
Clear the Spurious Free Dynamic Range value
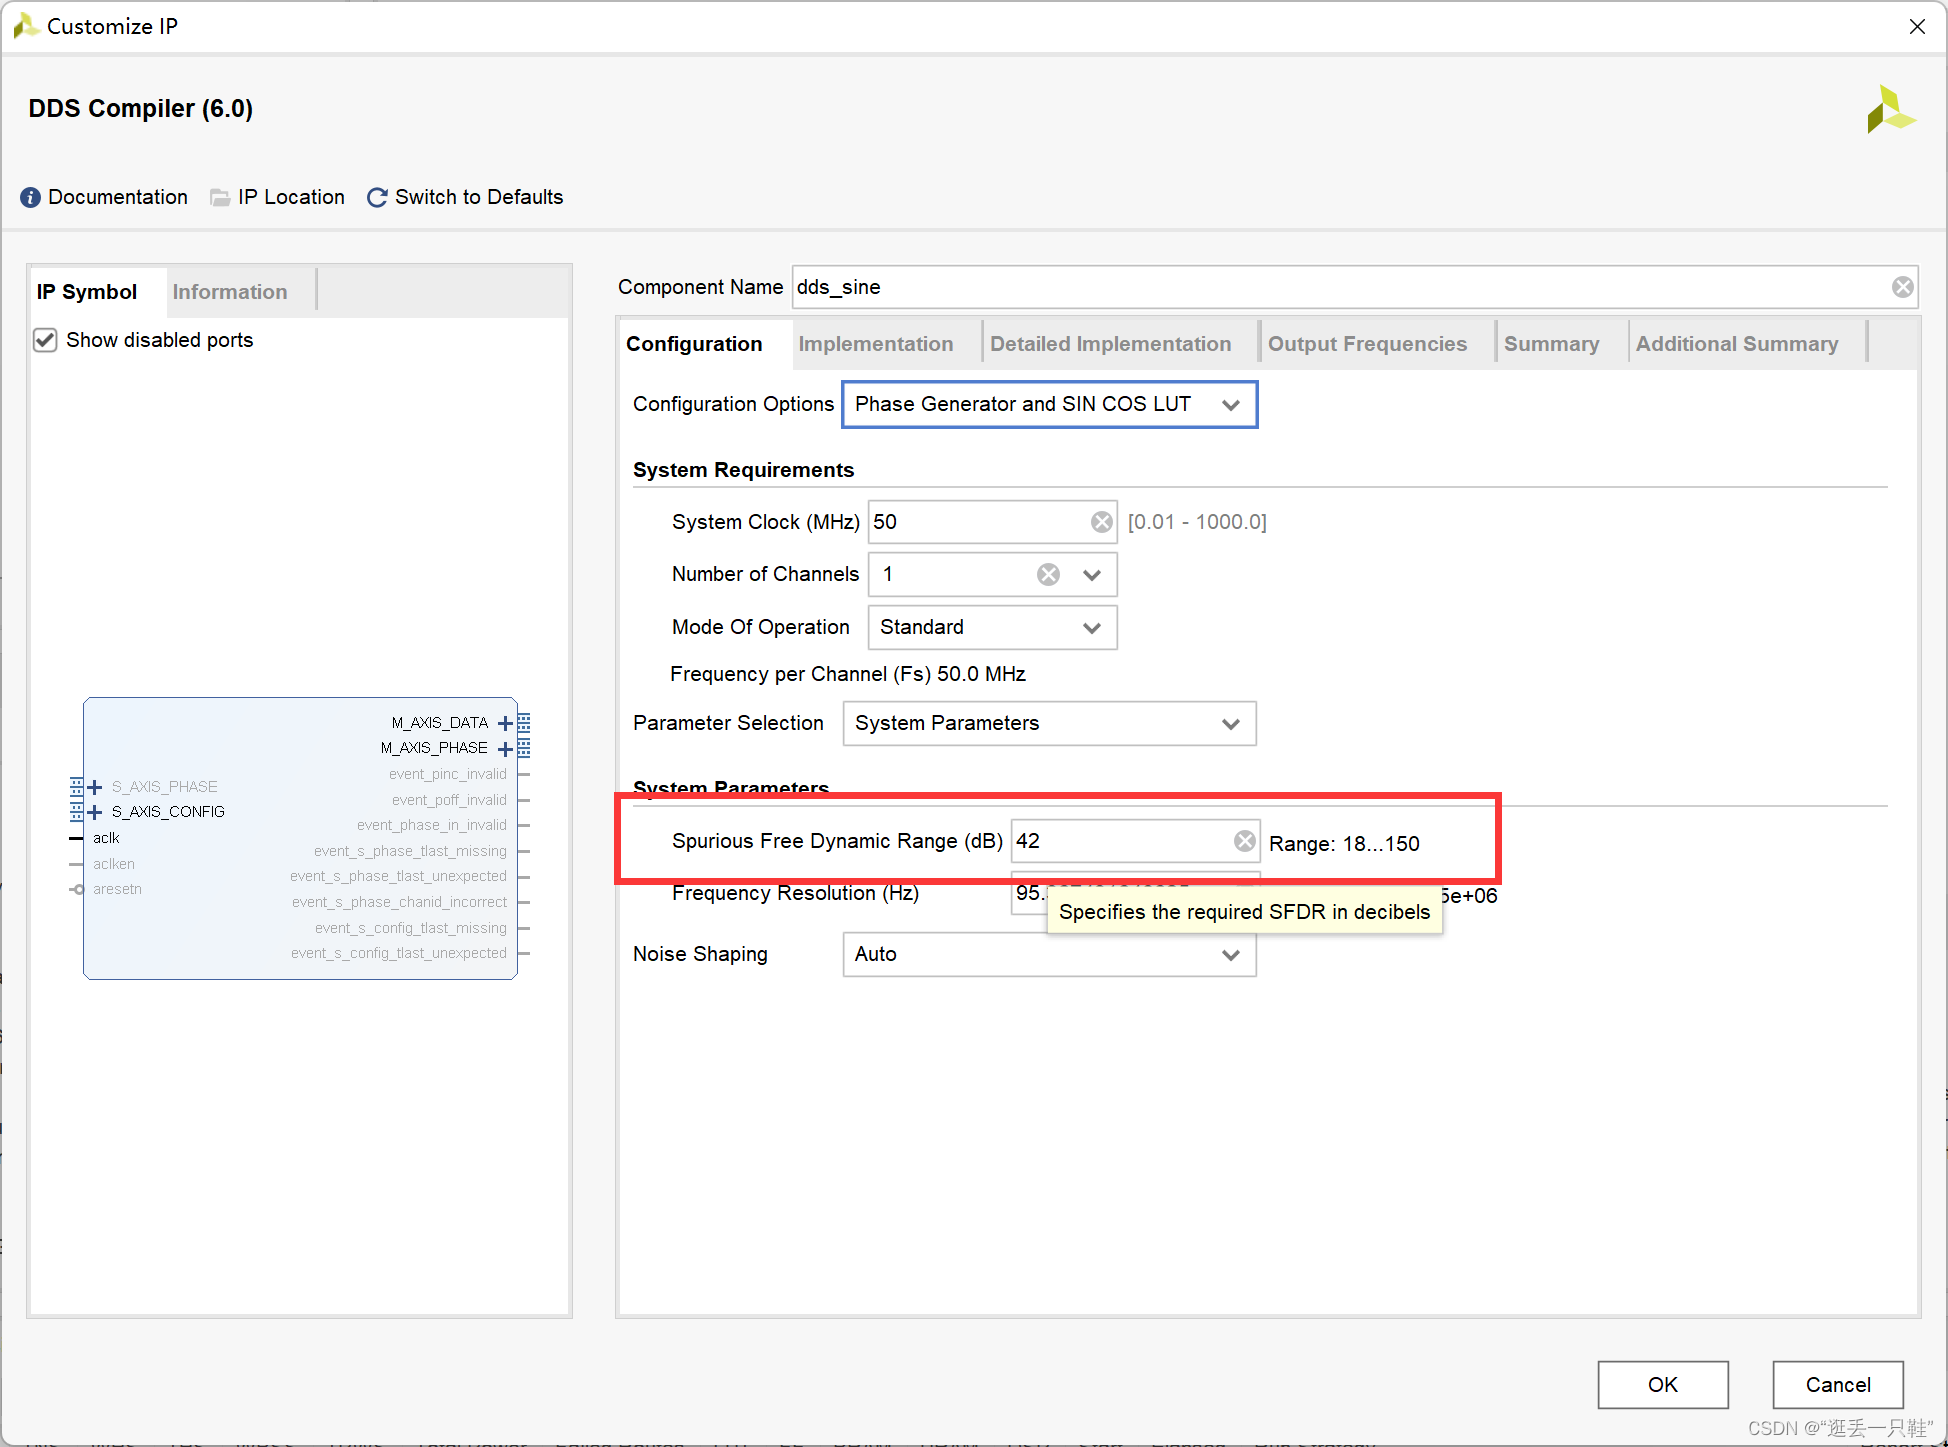(x=1244, y=841)
